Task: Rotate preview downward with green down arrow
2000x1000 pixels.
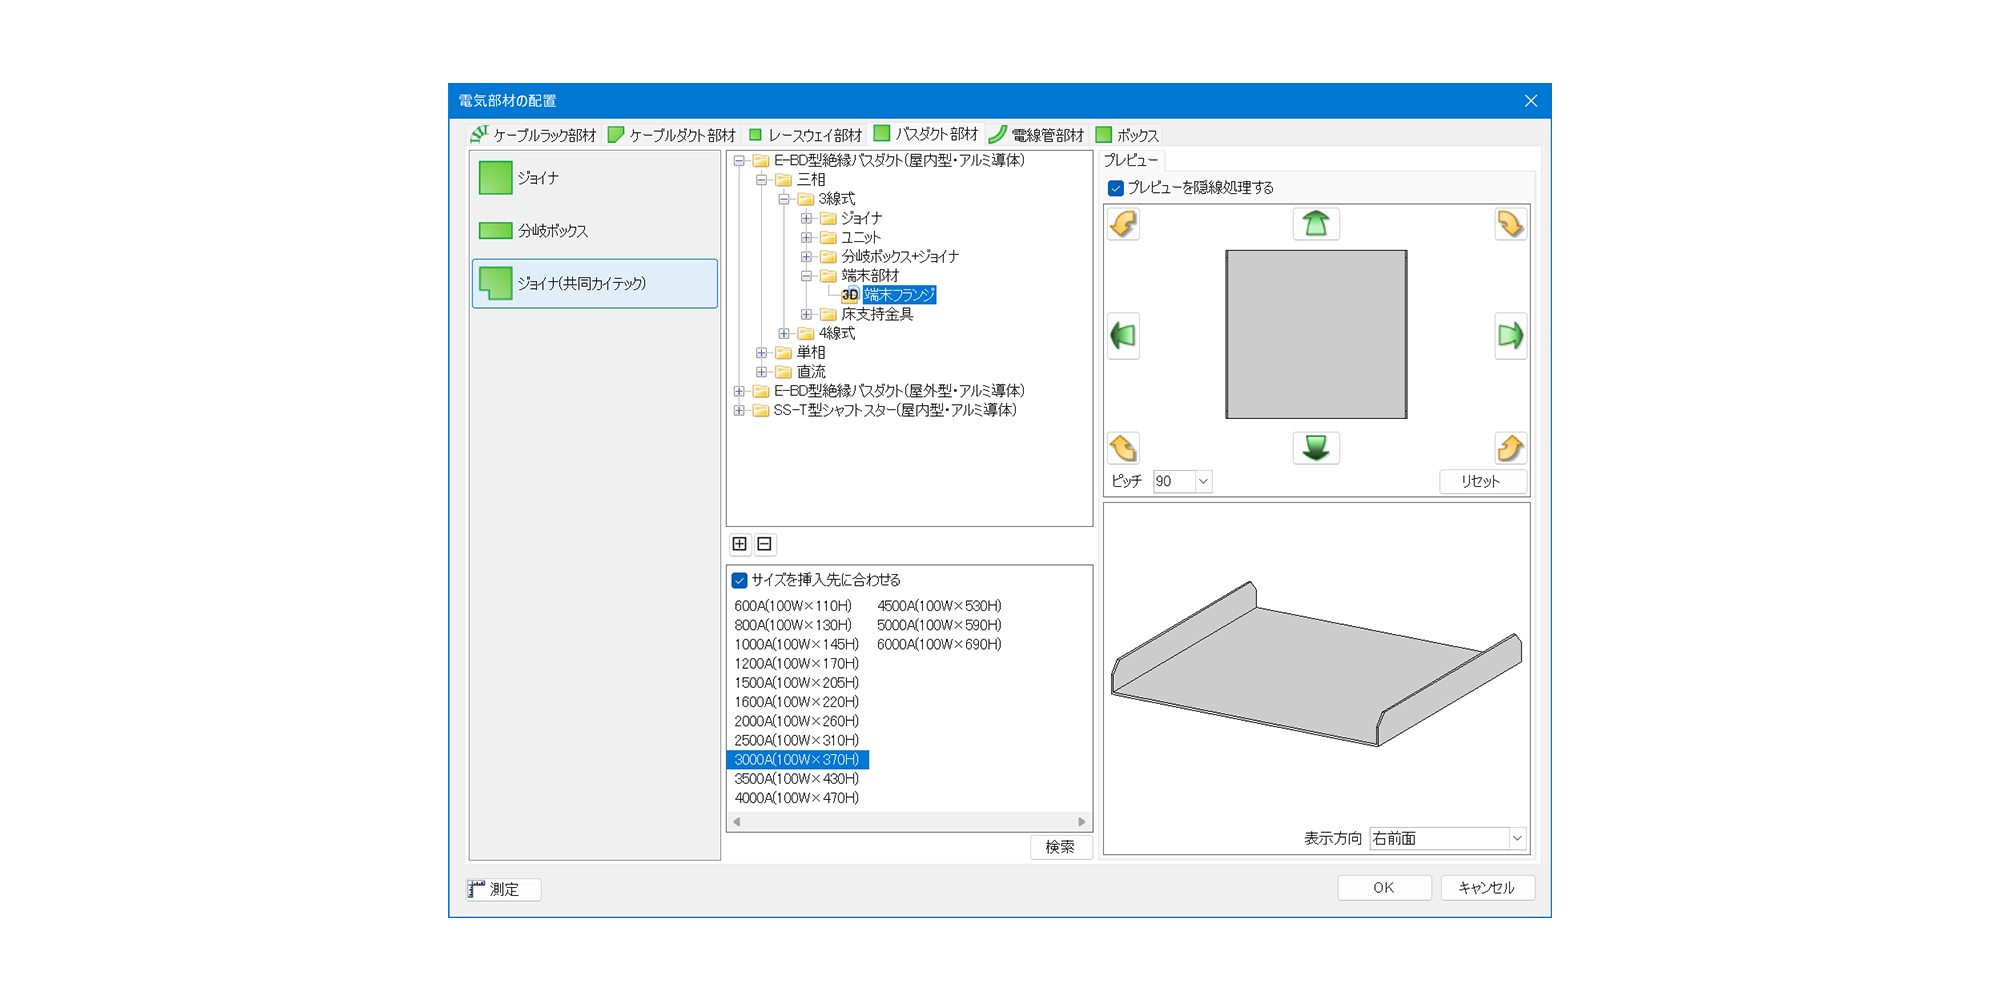Action: [x=1315, y=448]
